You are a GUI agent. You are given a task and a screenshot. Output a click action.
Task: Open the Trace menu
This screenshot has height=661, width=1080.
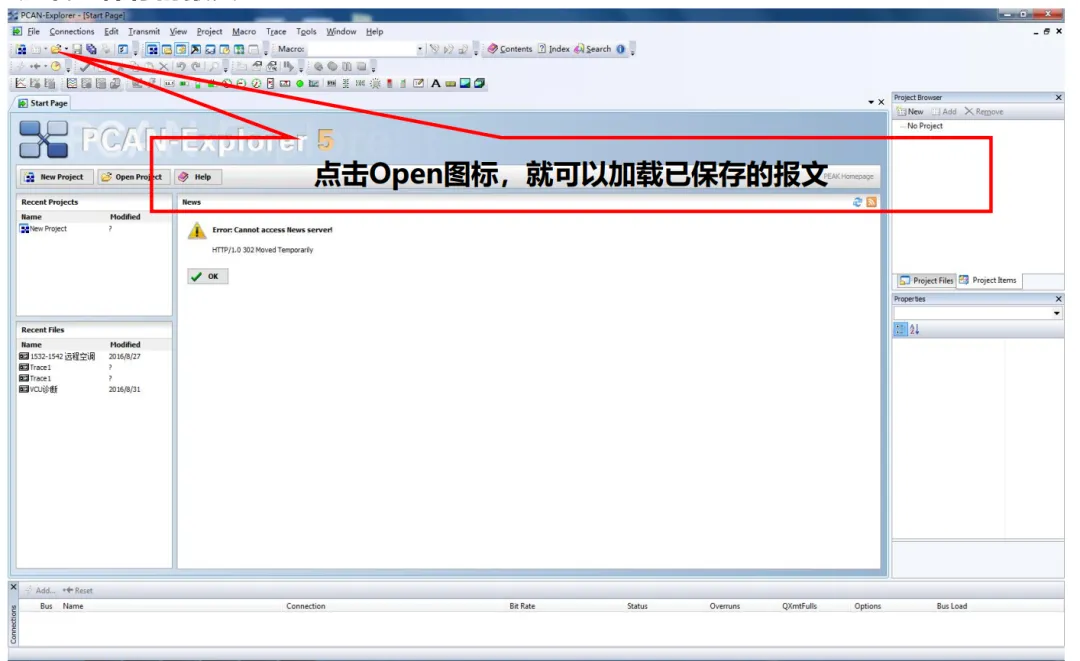click(x=276, y=32)
